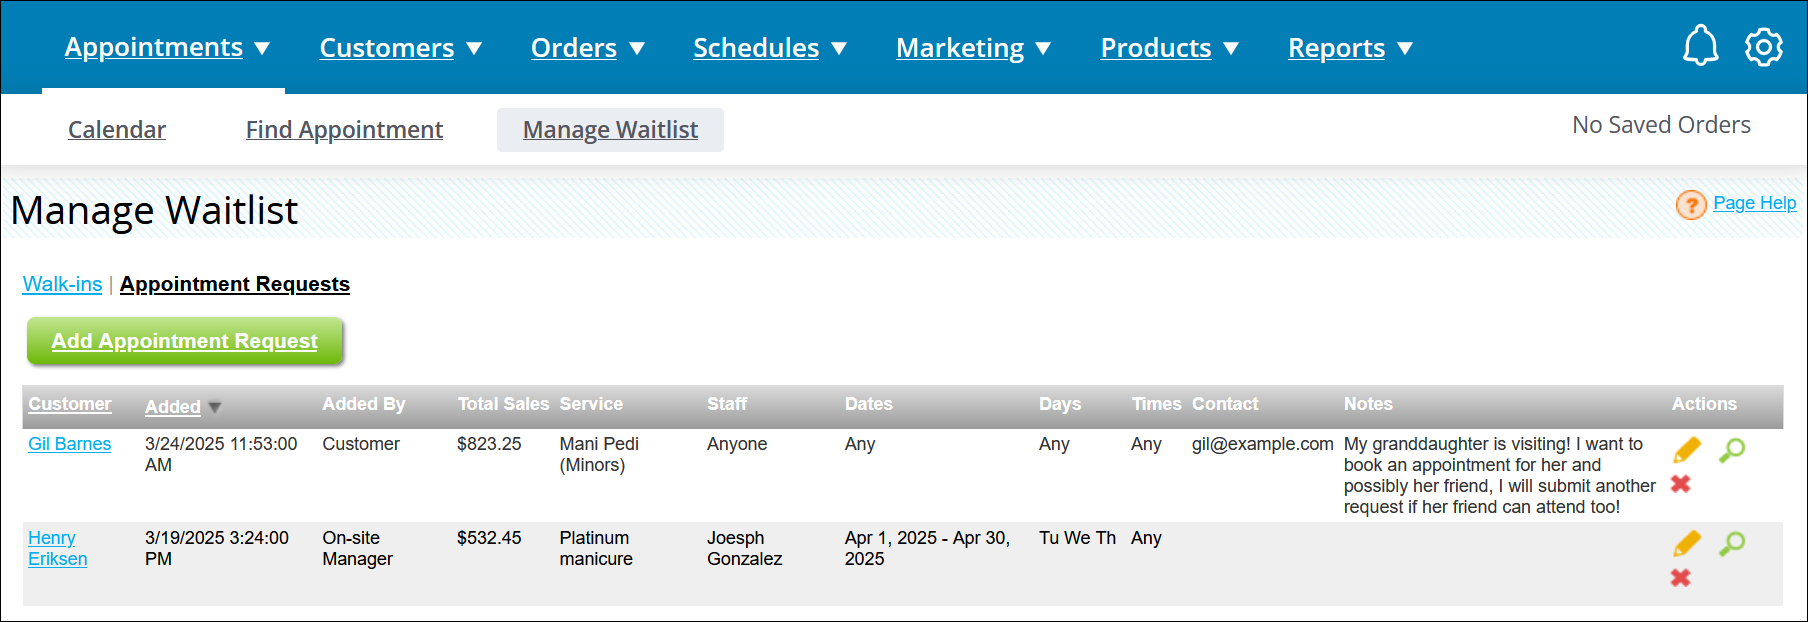This screenshot has width=1808, height=622.
Task: Open the Customers menu
Action: pyautogui.click(x=387, y=47)
